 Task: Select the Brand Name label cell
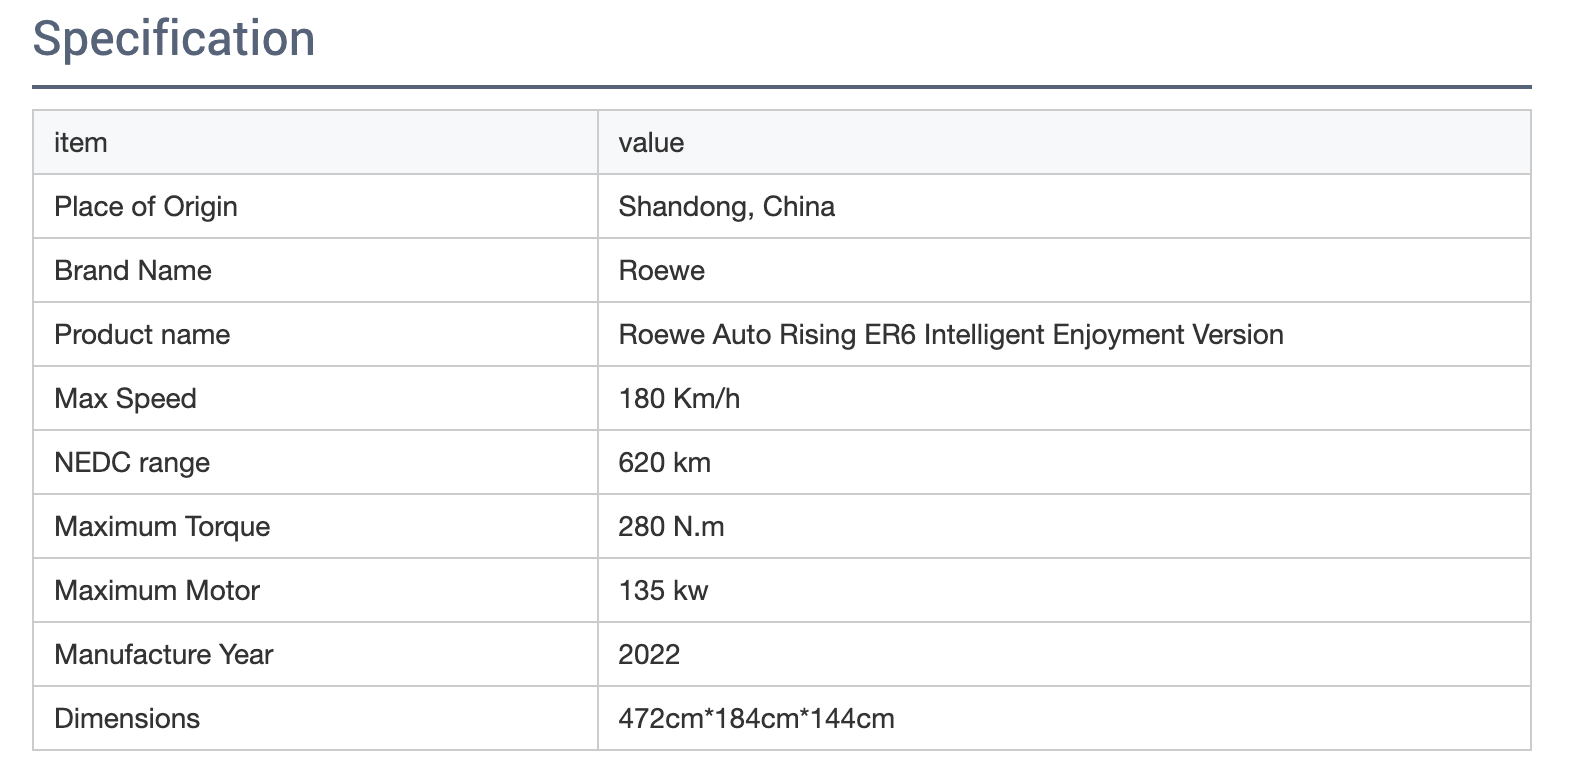coord(133,271)
